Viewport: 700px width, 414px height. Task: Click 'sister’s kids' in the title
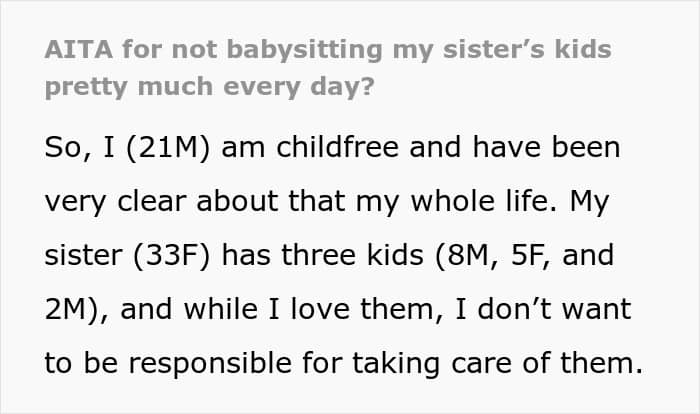click(527, 49)
